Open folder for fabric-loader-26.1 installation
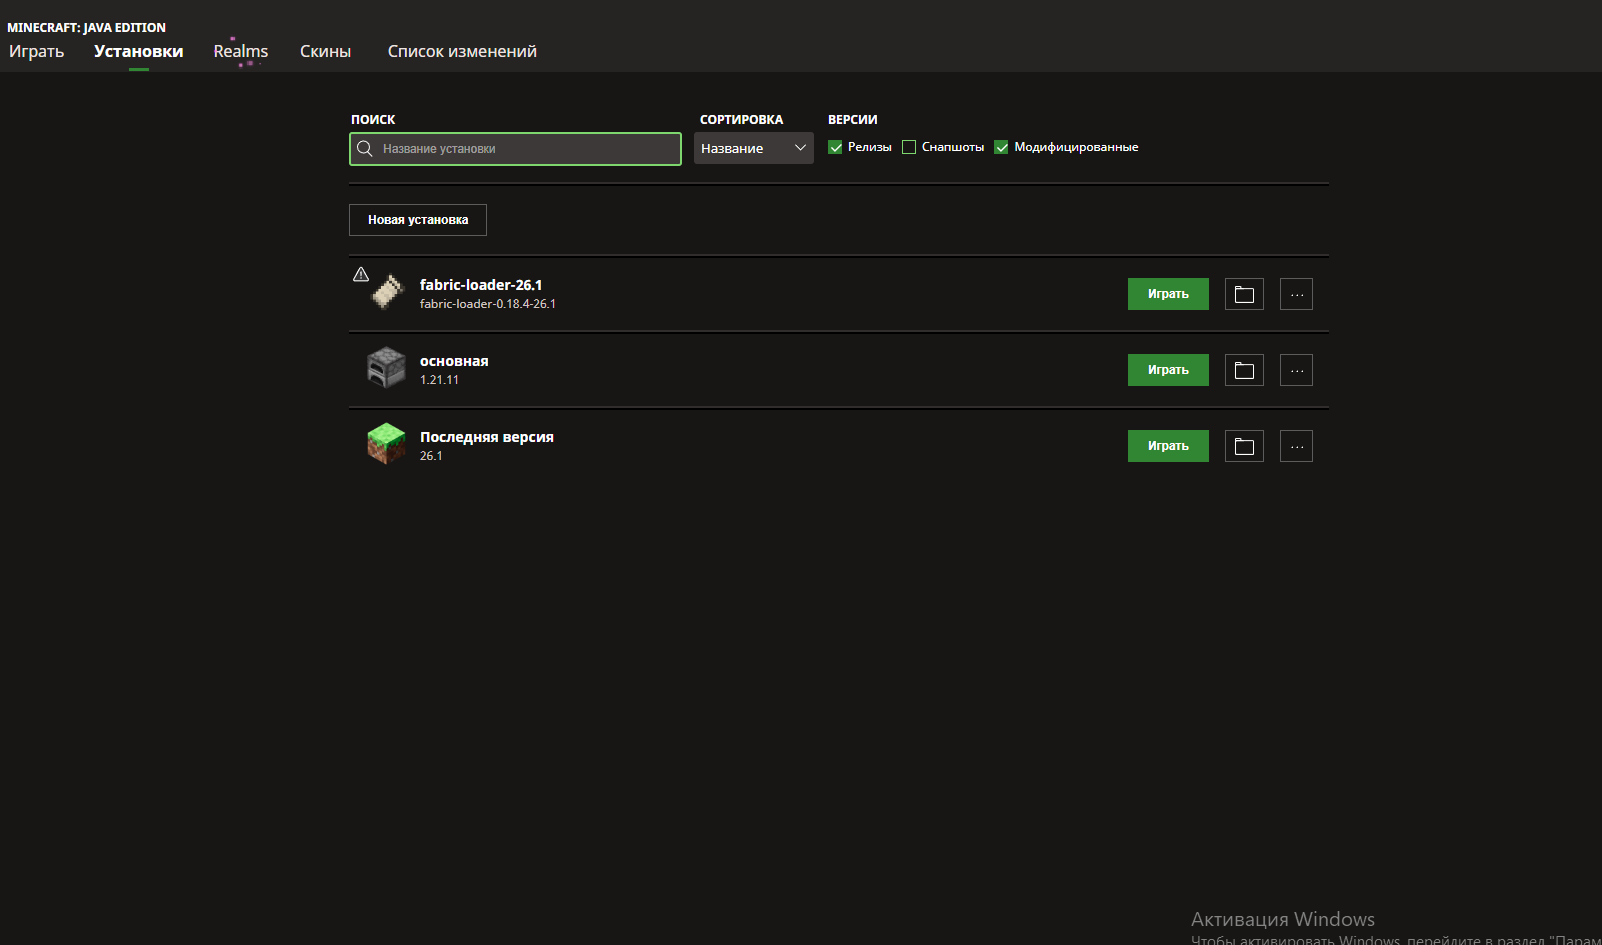Screen dimensions: 1602x945 (1244, 294)
